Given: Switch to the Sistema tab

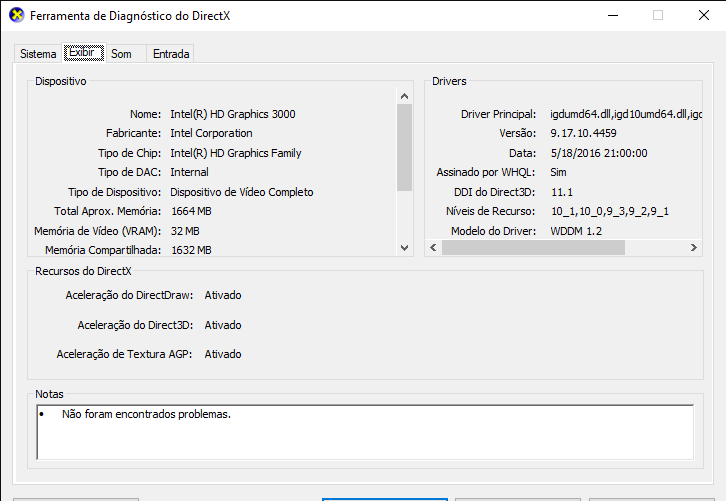Looking at the screenshot, I should pos(38,54).
